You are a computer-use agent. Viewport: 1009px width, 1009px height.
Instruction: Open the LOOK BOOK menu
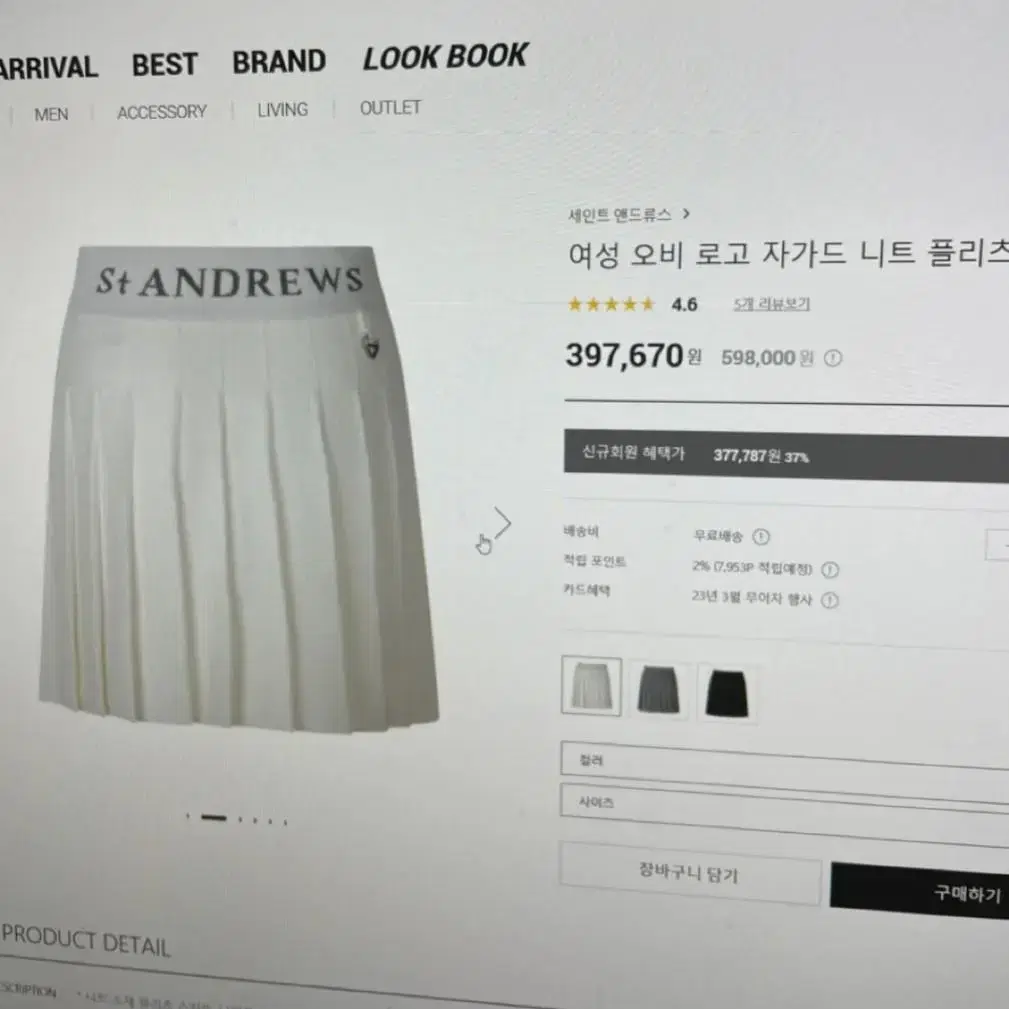[445, 57]
